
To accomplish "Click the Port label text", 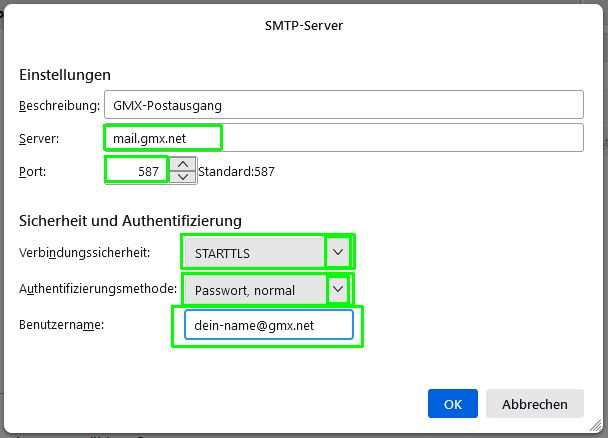I will tap(33, 171).
